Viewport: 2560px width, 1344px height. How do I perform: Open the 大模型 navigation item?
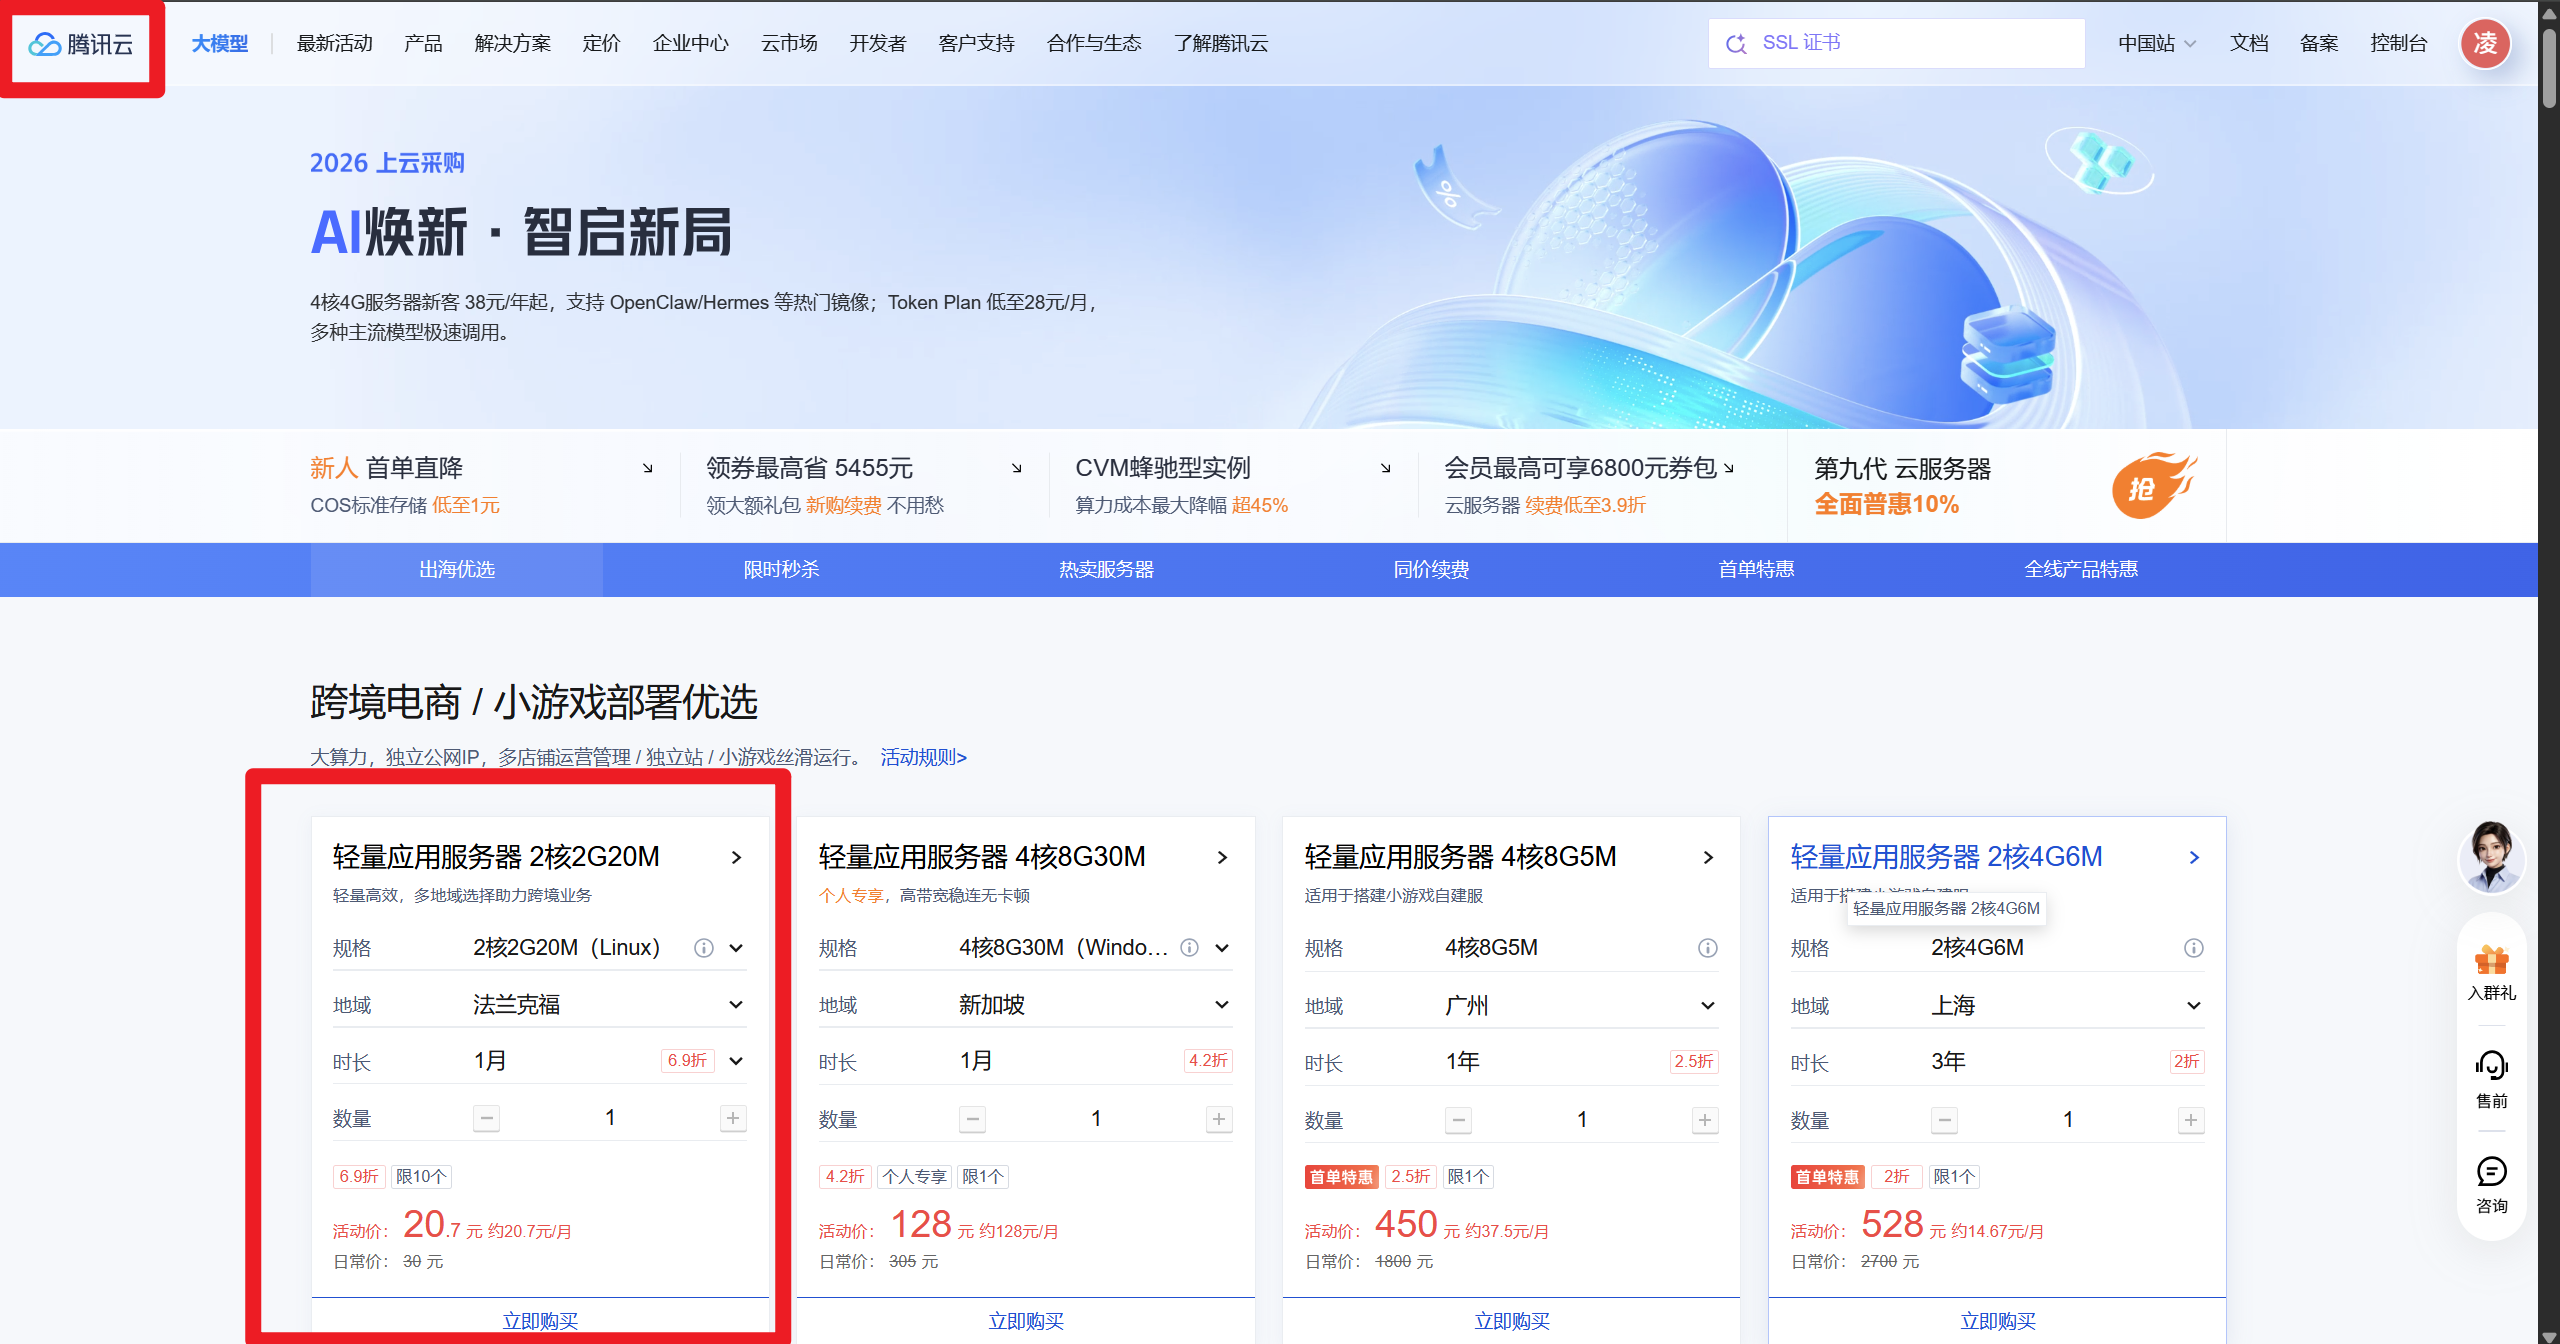[x=220, y=43]
